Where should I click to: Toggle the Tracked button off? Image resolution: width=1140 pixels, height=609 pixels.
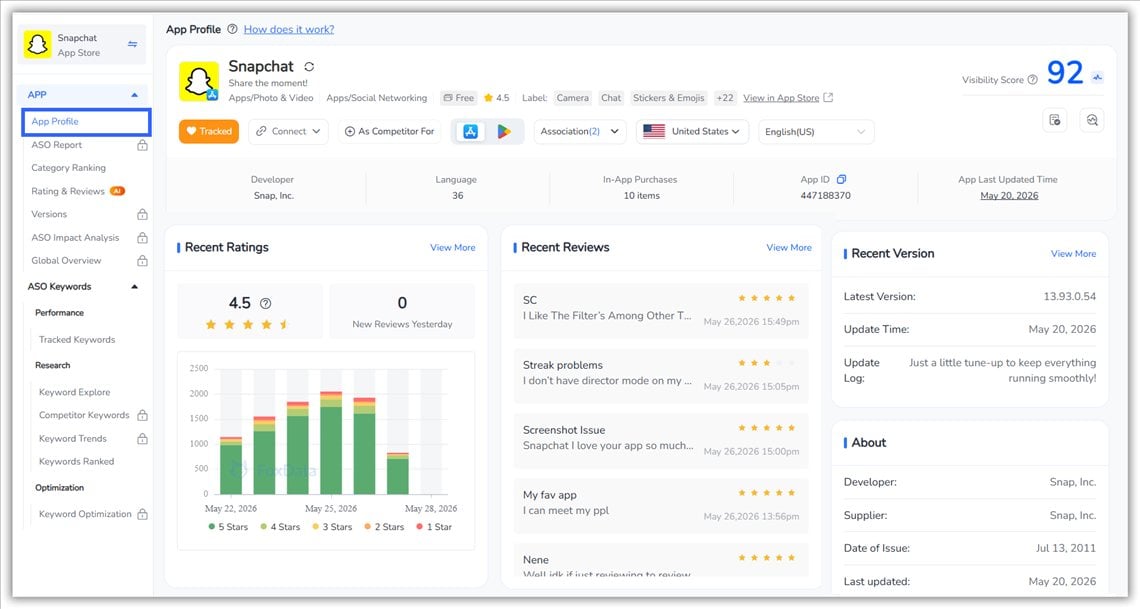[209, 132]
